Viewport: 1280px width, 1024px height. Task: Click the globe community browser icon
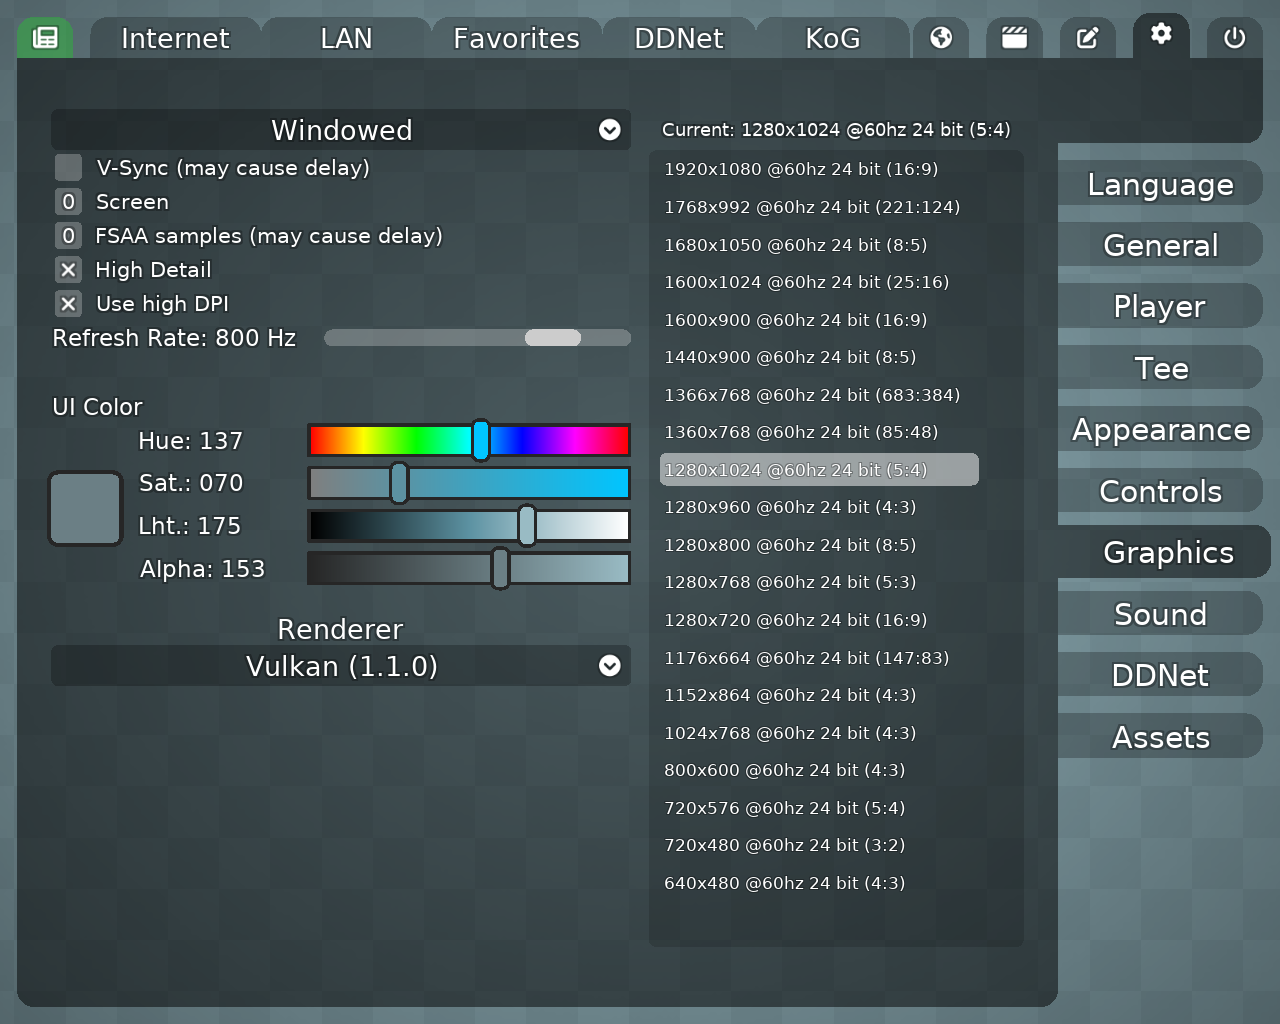coord(941,36)
